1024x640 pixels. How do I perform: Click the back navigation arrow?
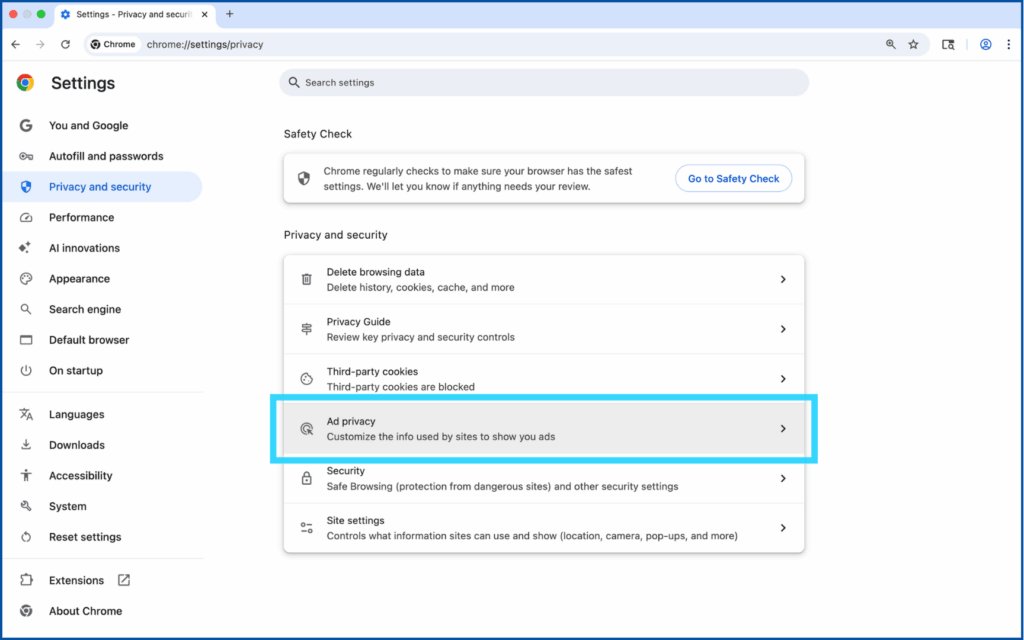tap(16, 44)
